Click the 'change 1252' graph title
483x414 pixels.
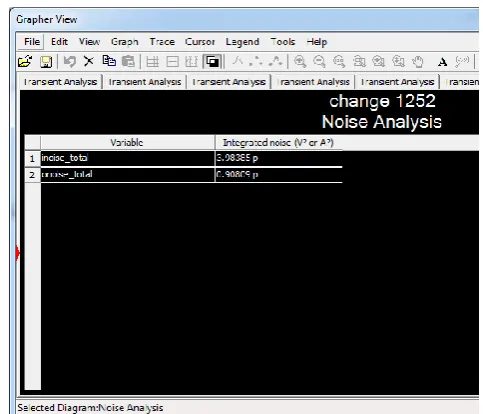tap(382, 101)
